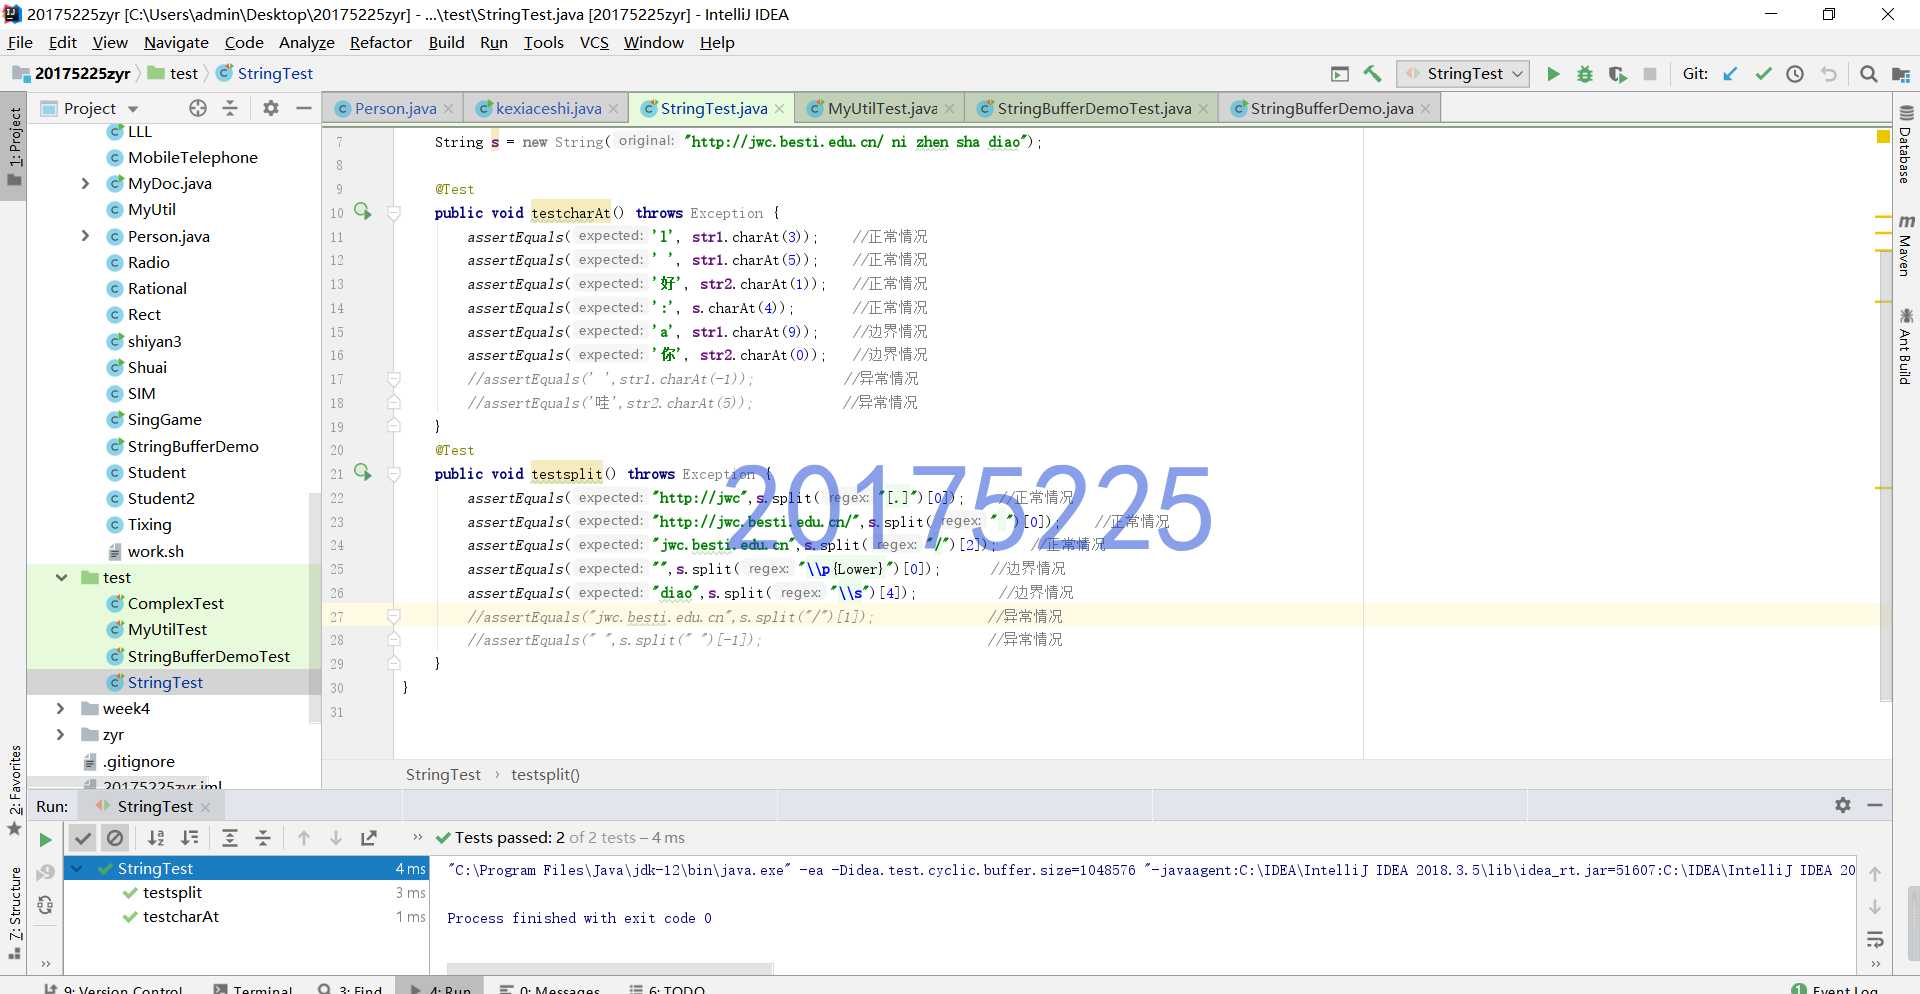Open Search Everywhere magnifier

click(x=1868, y=74)
